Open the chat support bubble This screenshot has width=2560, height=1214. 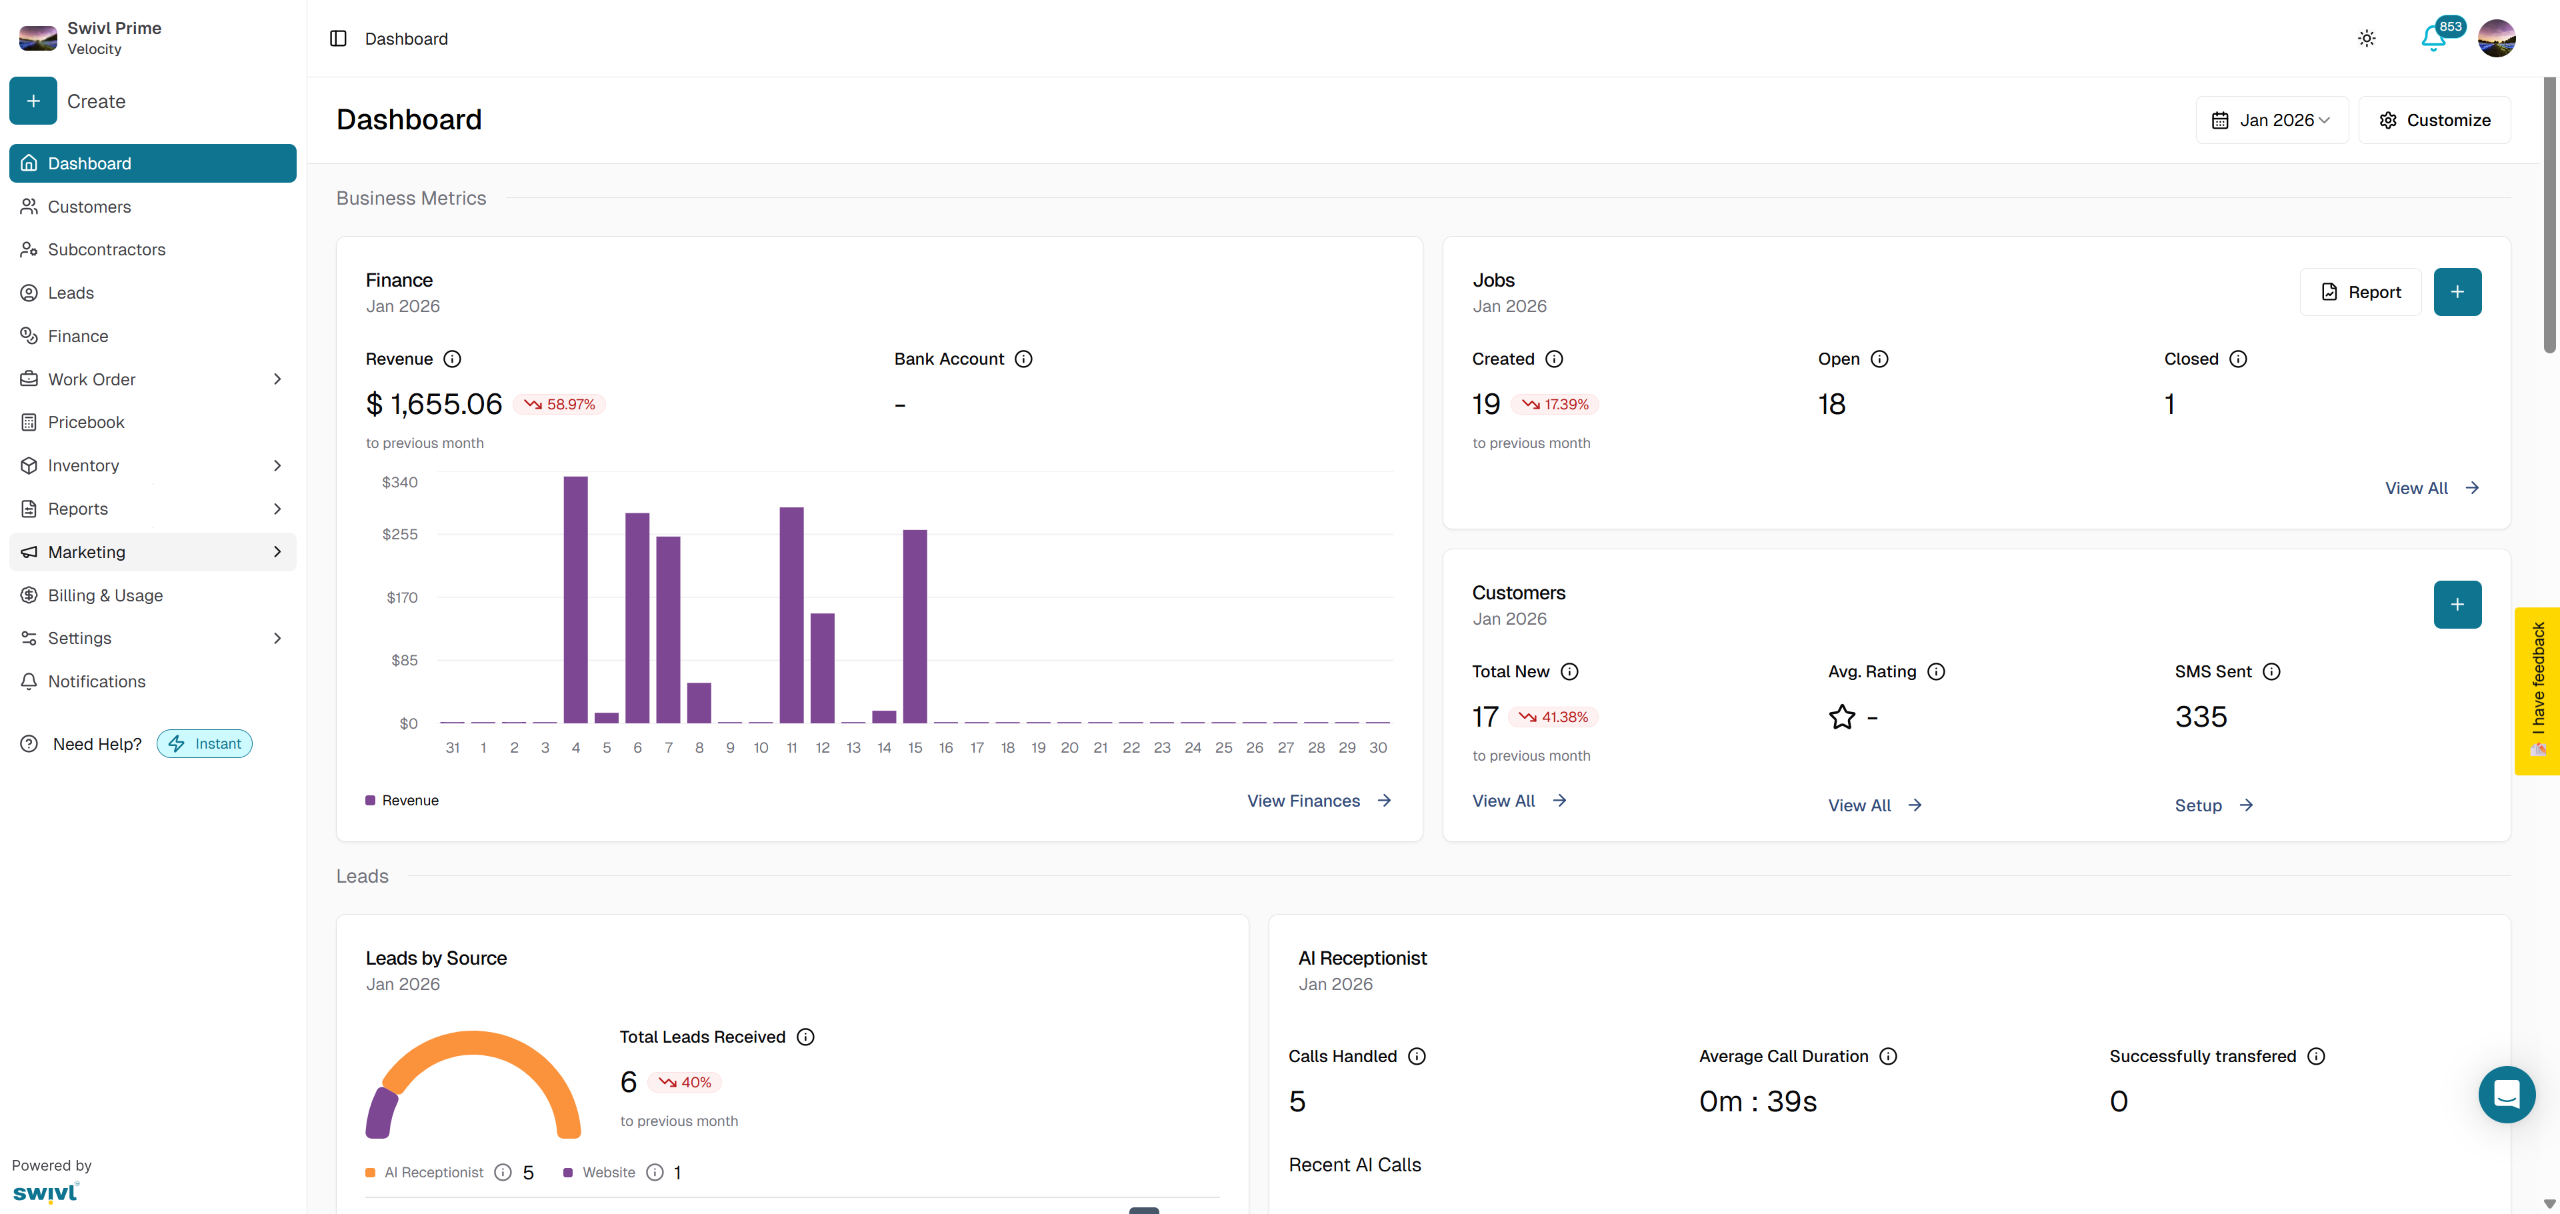point(2506,1094)
